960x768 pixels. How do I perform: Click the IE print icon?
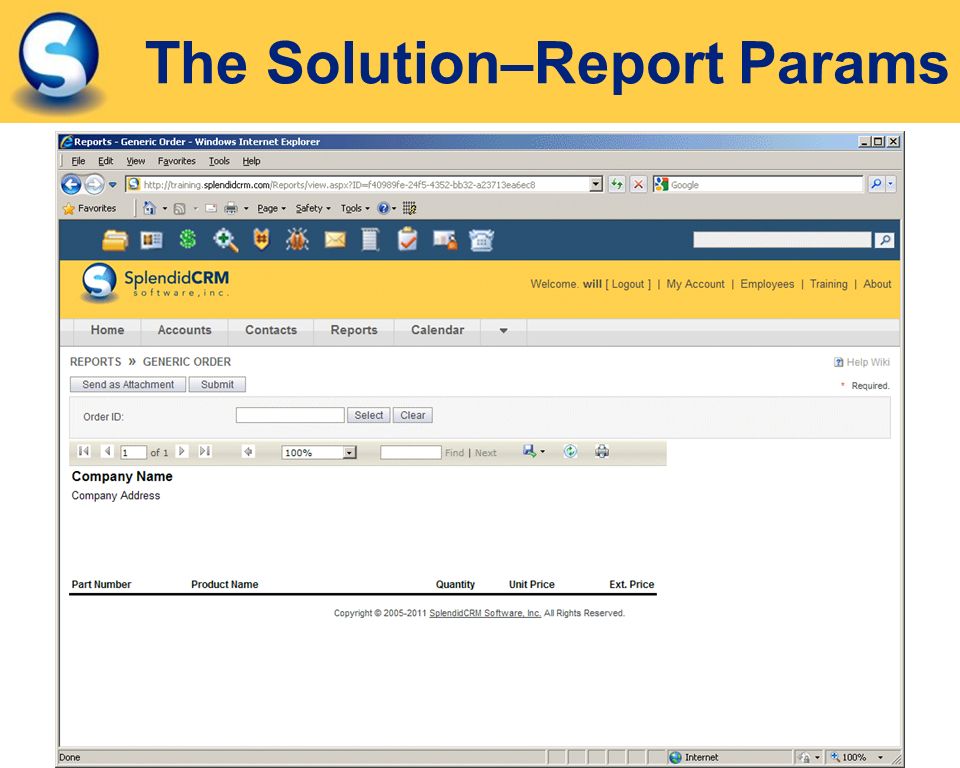[231, 208]
